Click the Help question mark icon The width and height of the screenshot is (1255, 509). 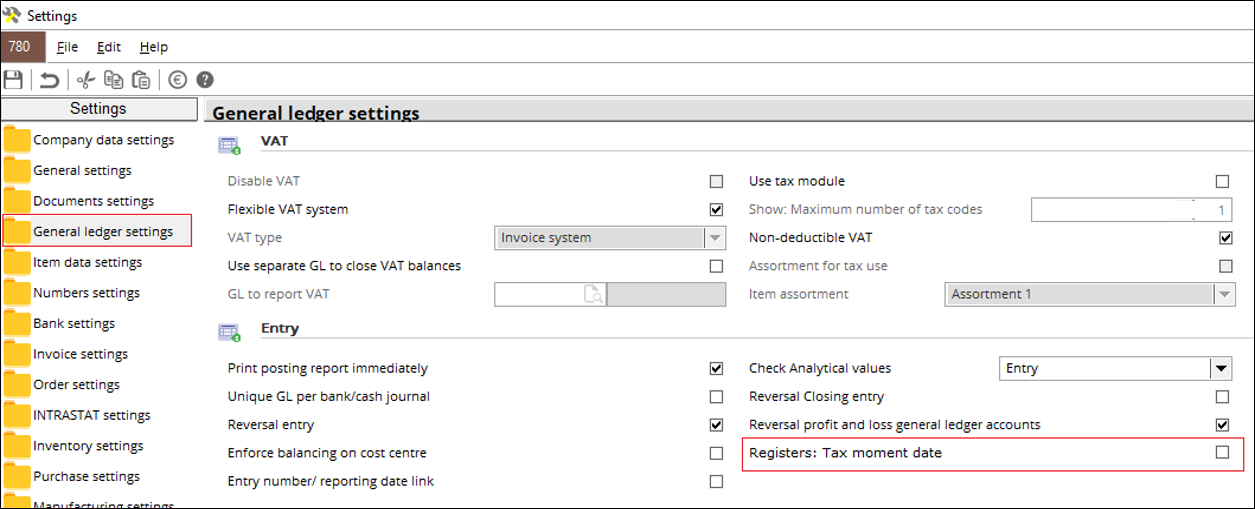(x=205, y=80)
